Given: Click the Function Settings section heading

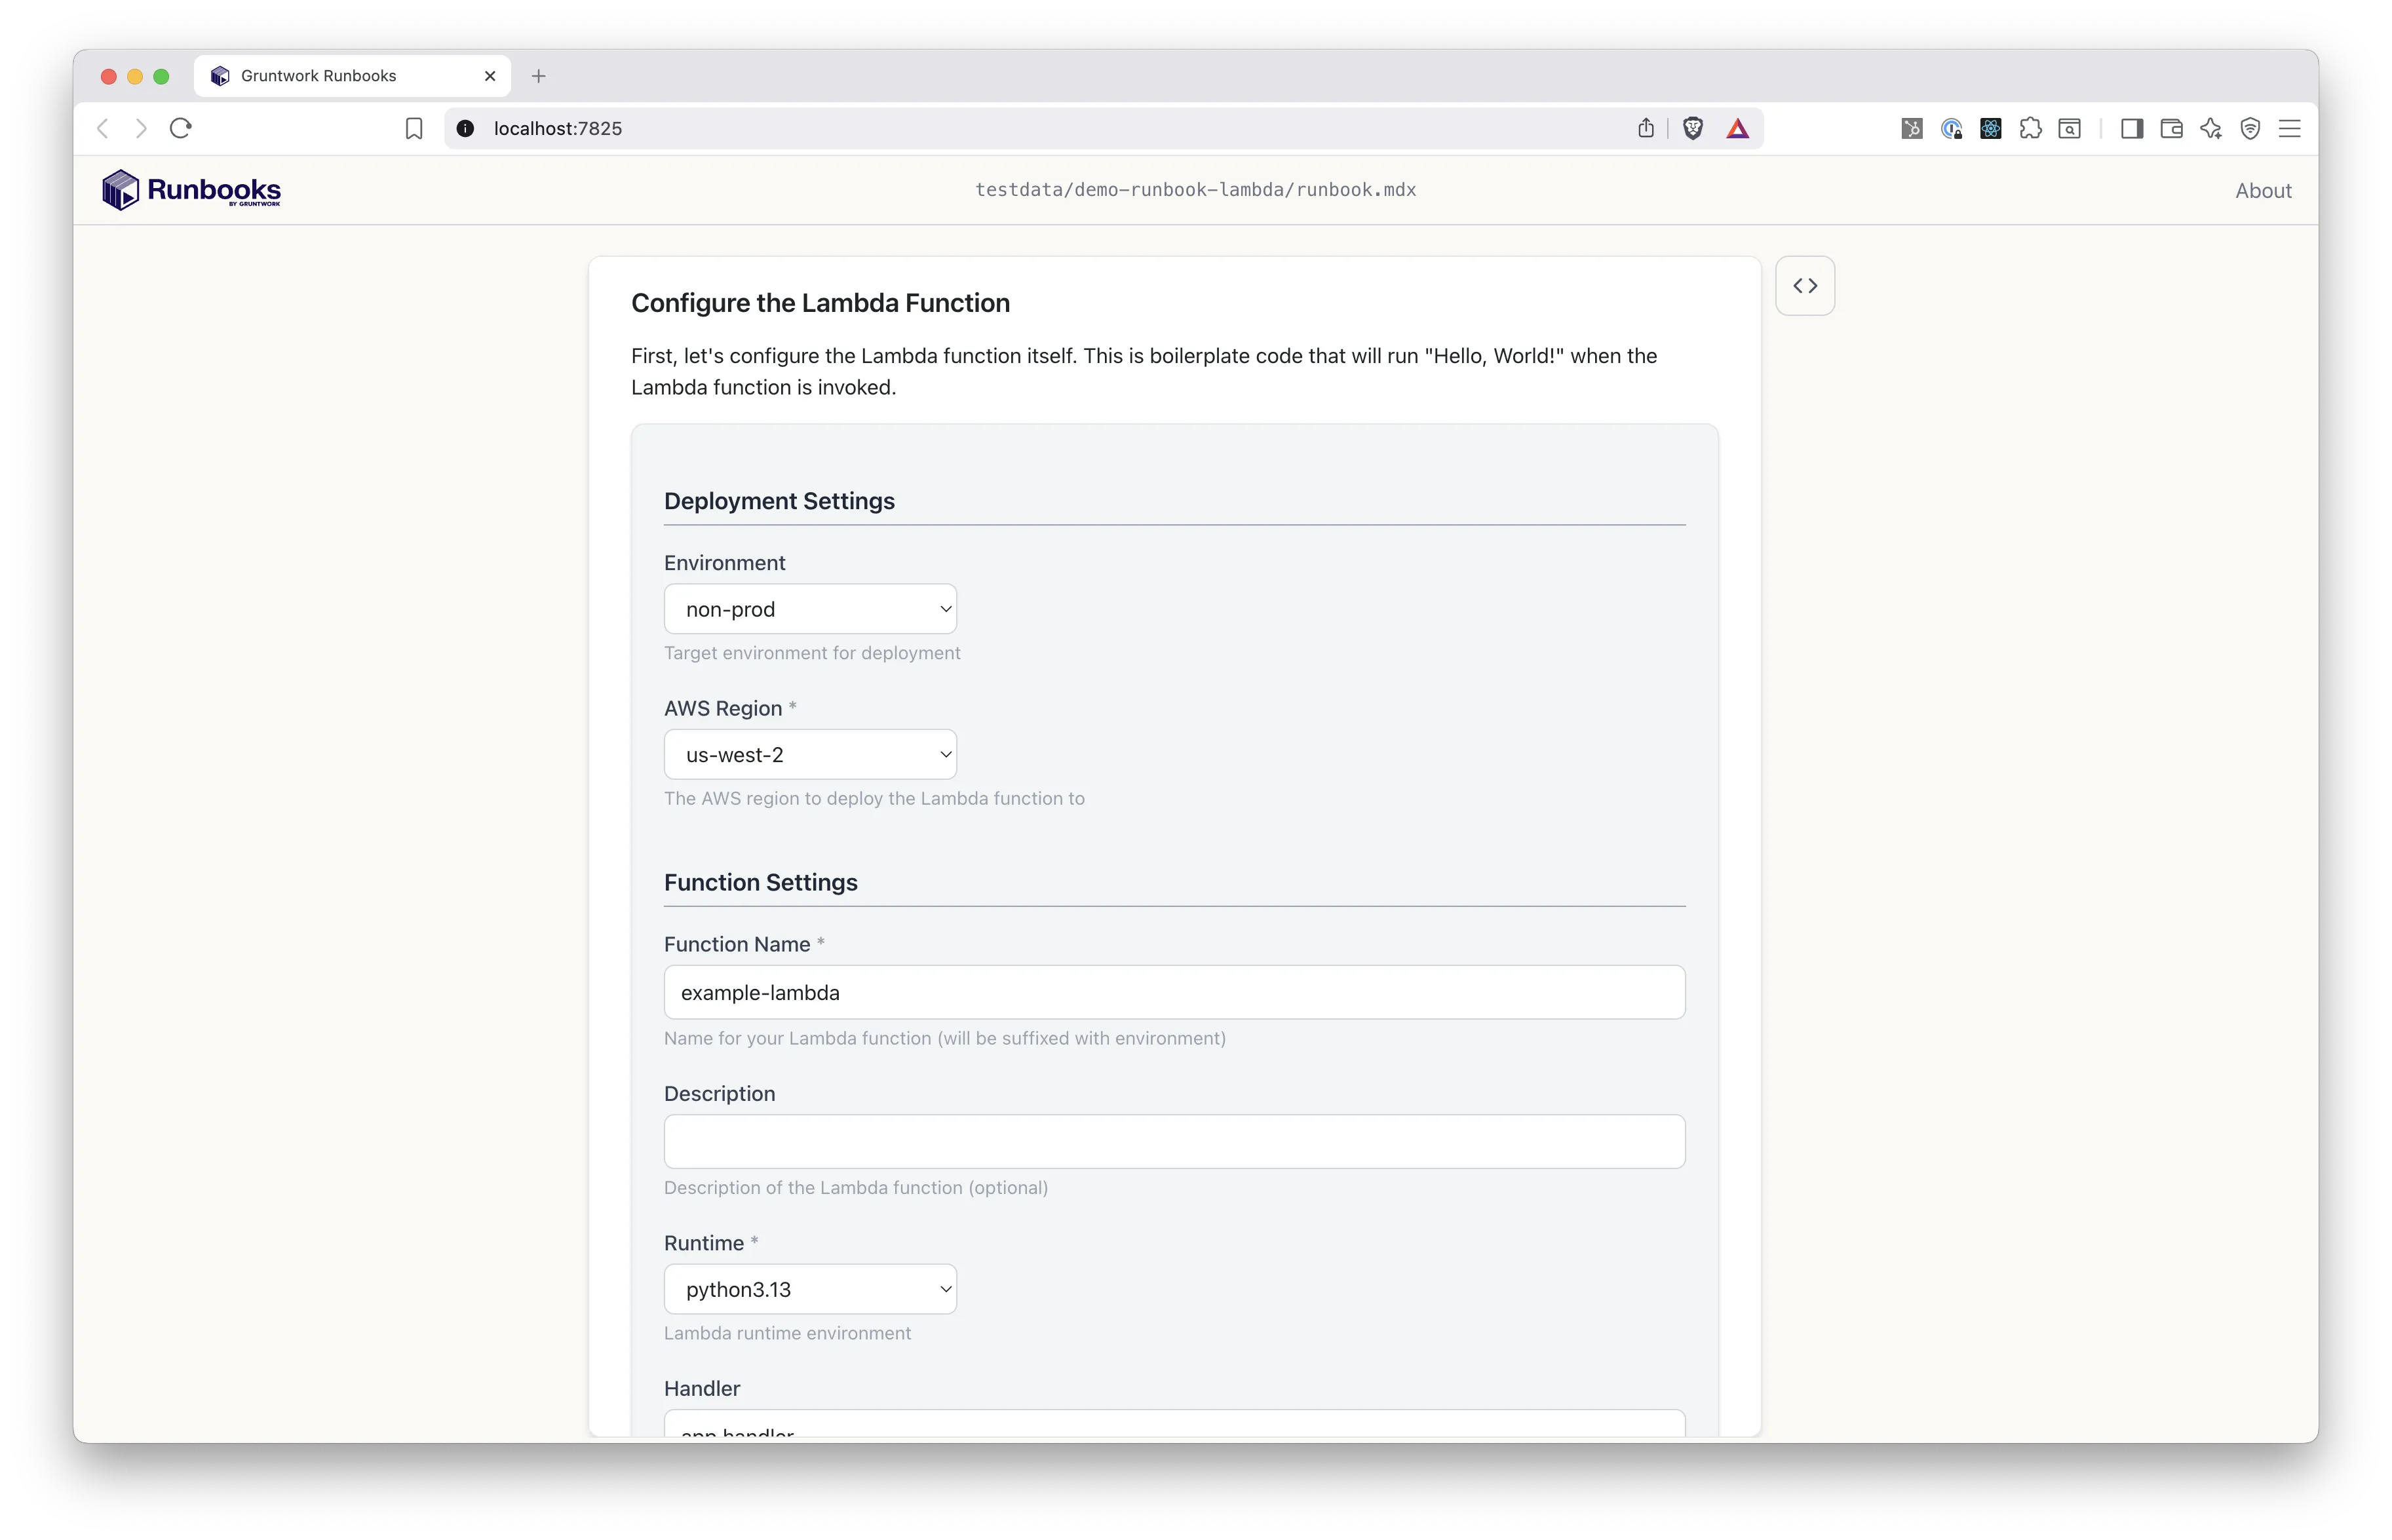Looking at the screenshot, I should [x=760, y=882].
